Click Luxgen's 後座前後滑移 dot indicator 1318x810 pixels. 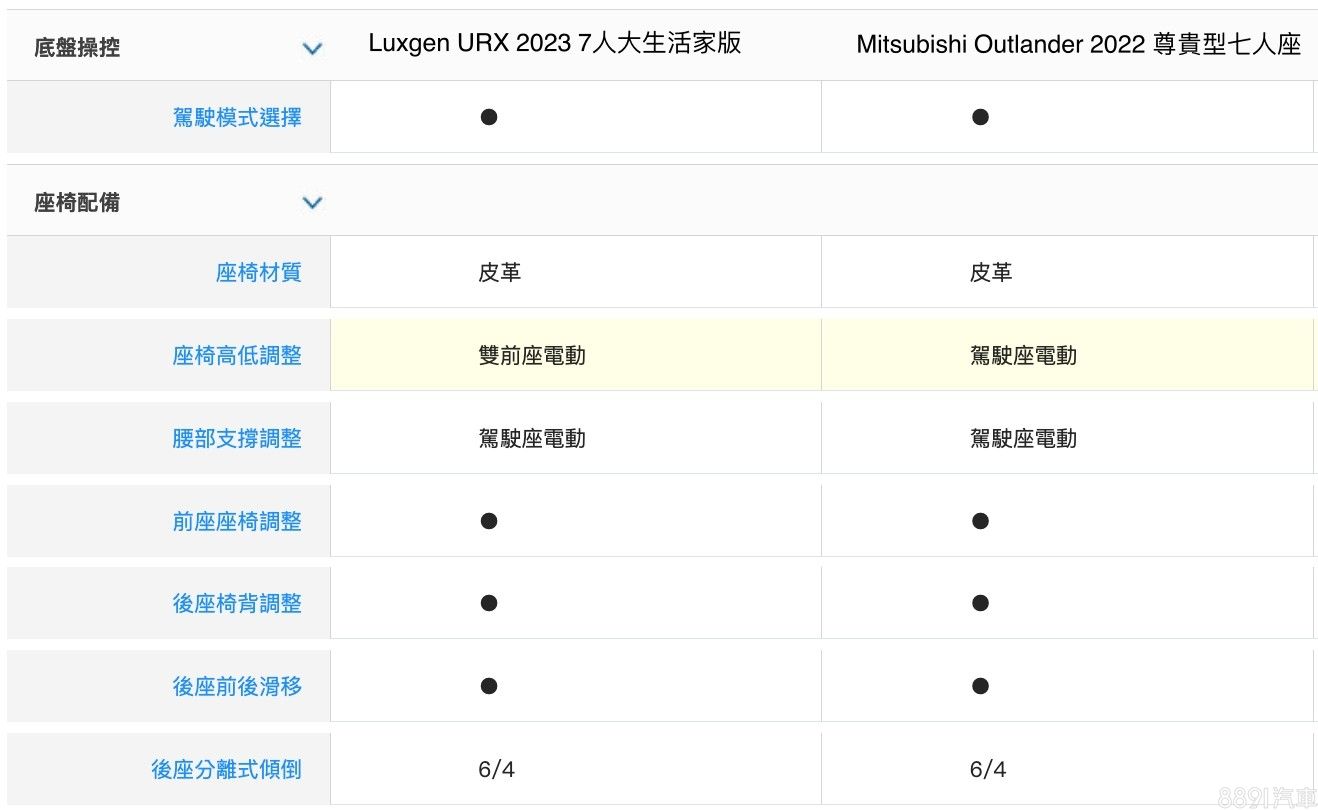coord(489,686)
